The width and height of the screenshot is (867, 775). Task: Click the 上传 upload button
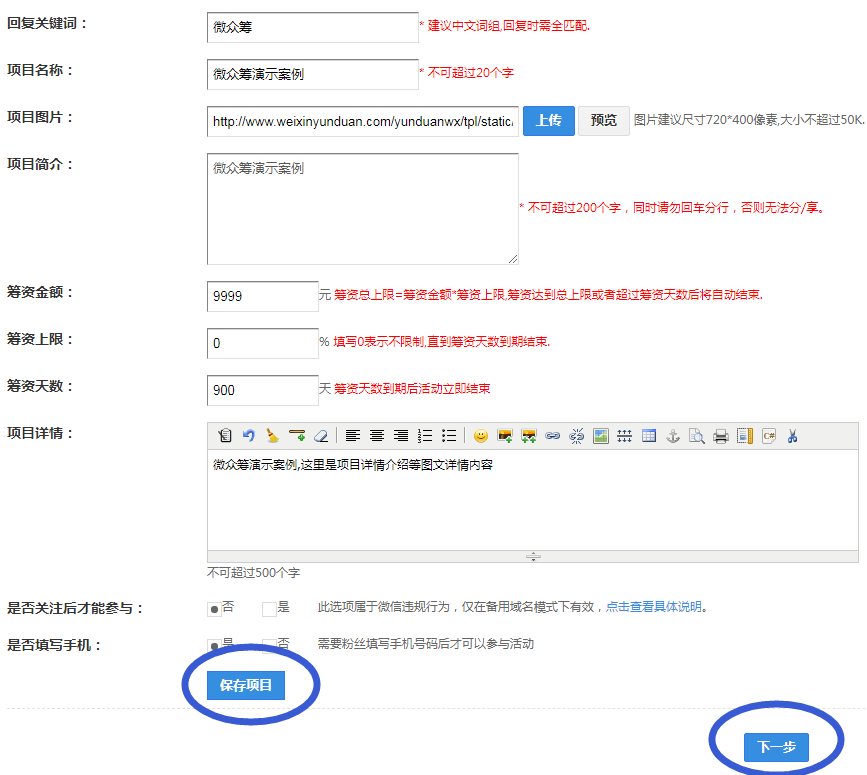tap(548, 121)
